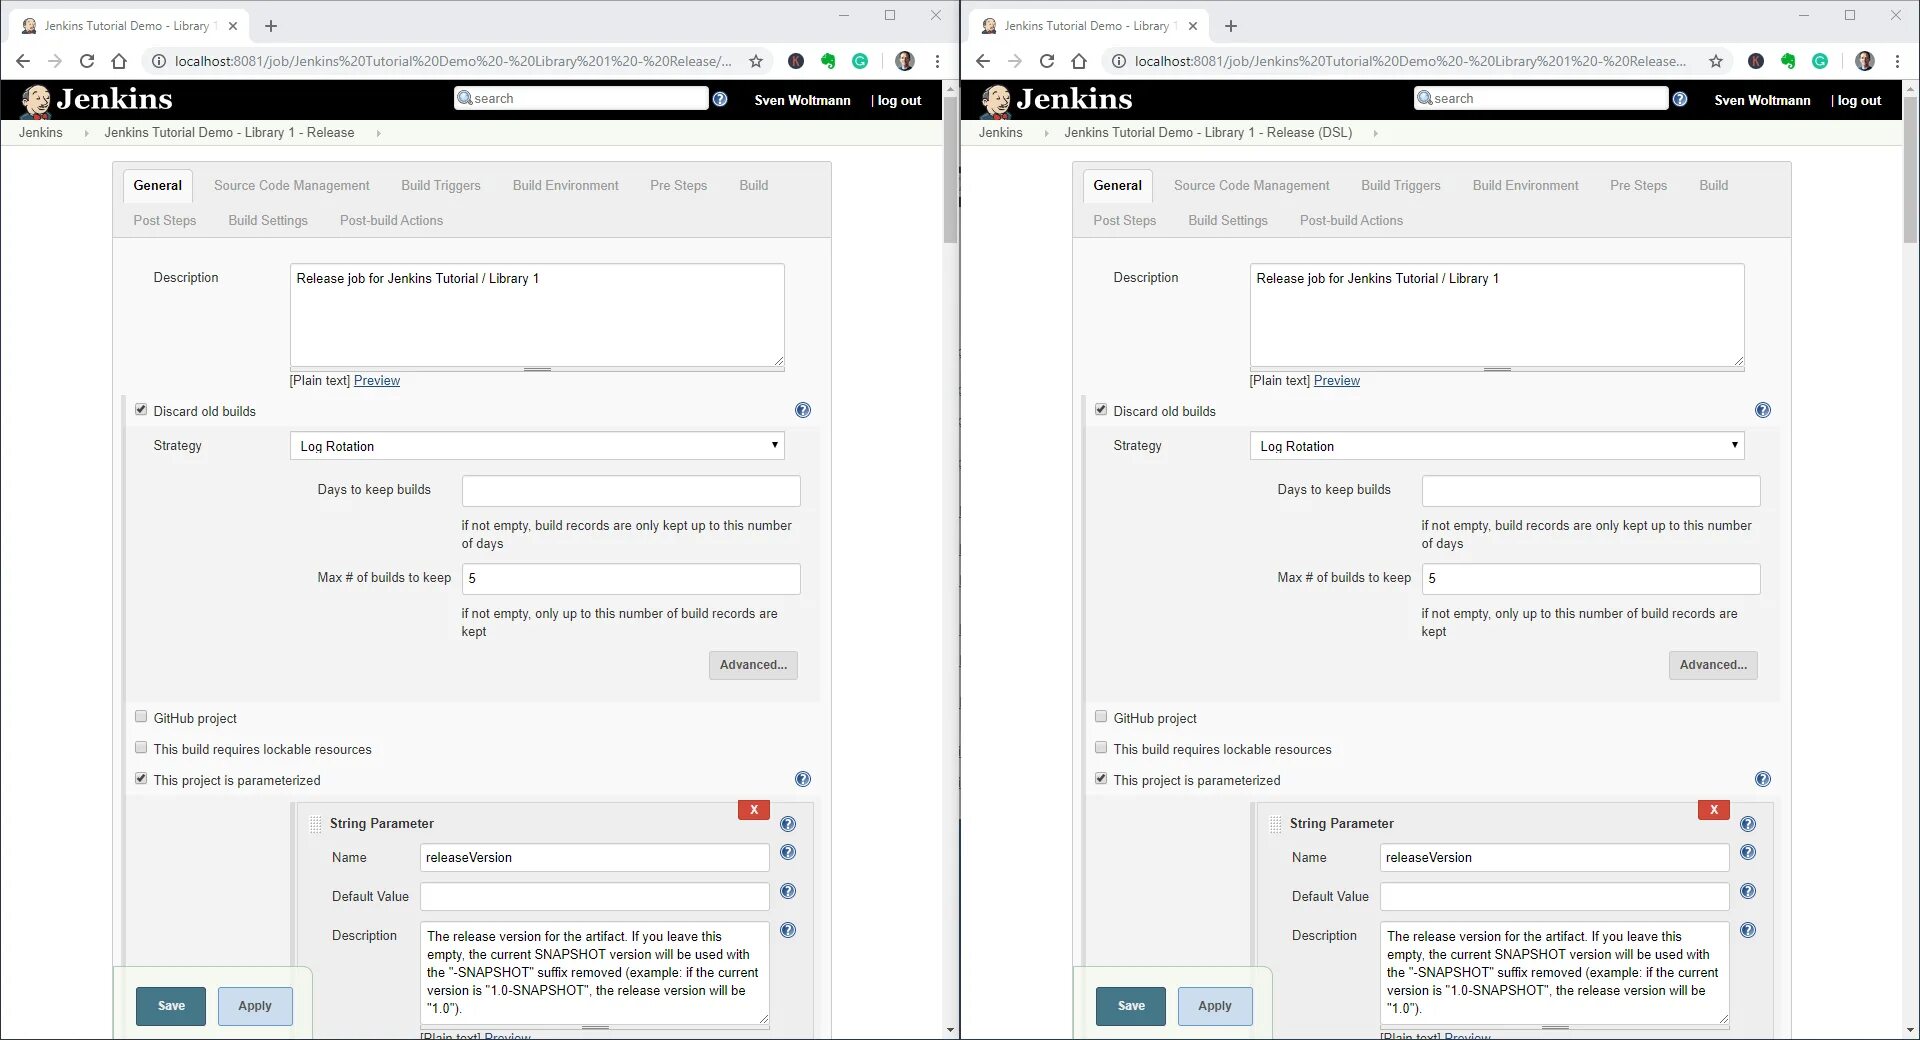Viewport: 1920px width, 1040px height.
Task: Click the help circle beside the search box
Action: coord(721,98)
